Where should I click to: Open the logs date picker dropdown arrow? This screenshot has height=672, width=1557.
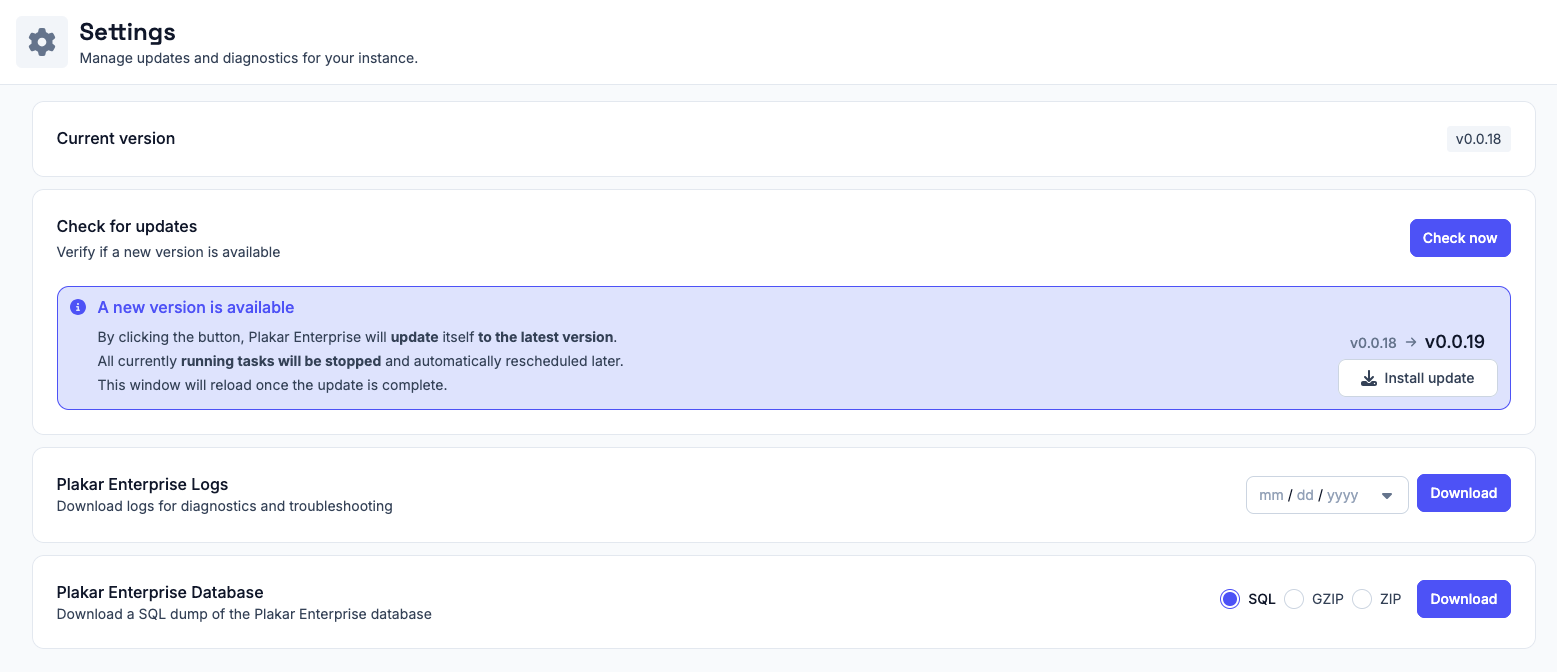pos(1387,495)
